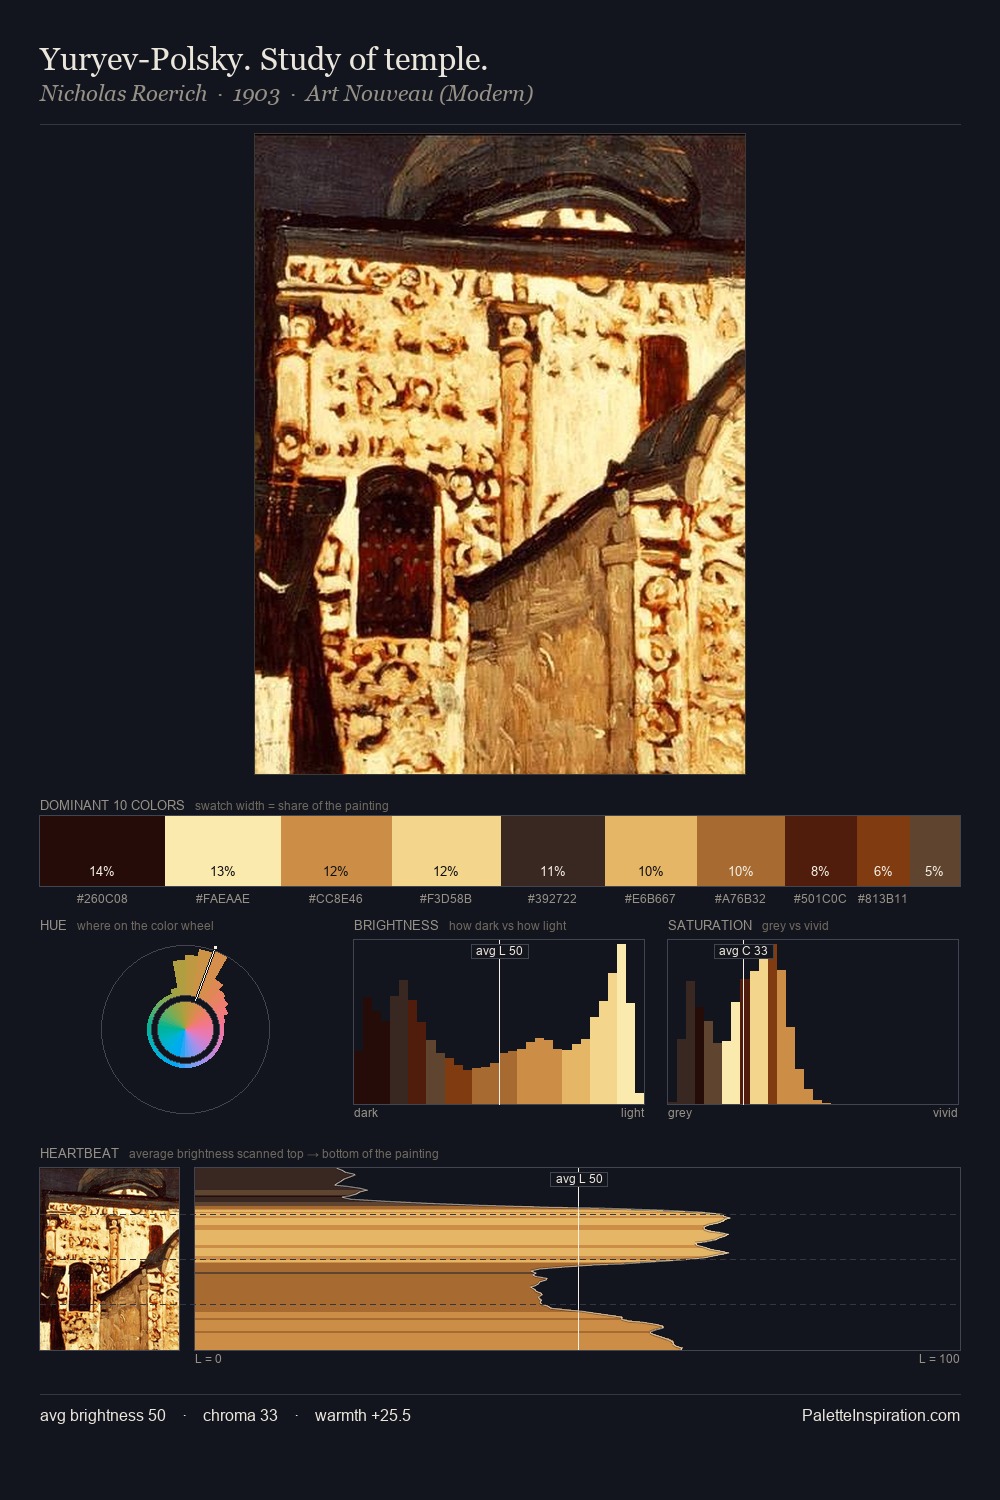Click the hex label "#FAEAAE"
The image size is (1000, 1500).
click(x=223, y=899)
